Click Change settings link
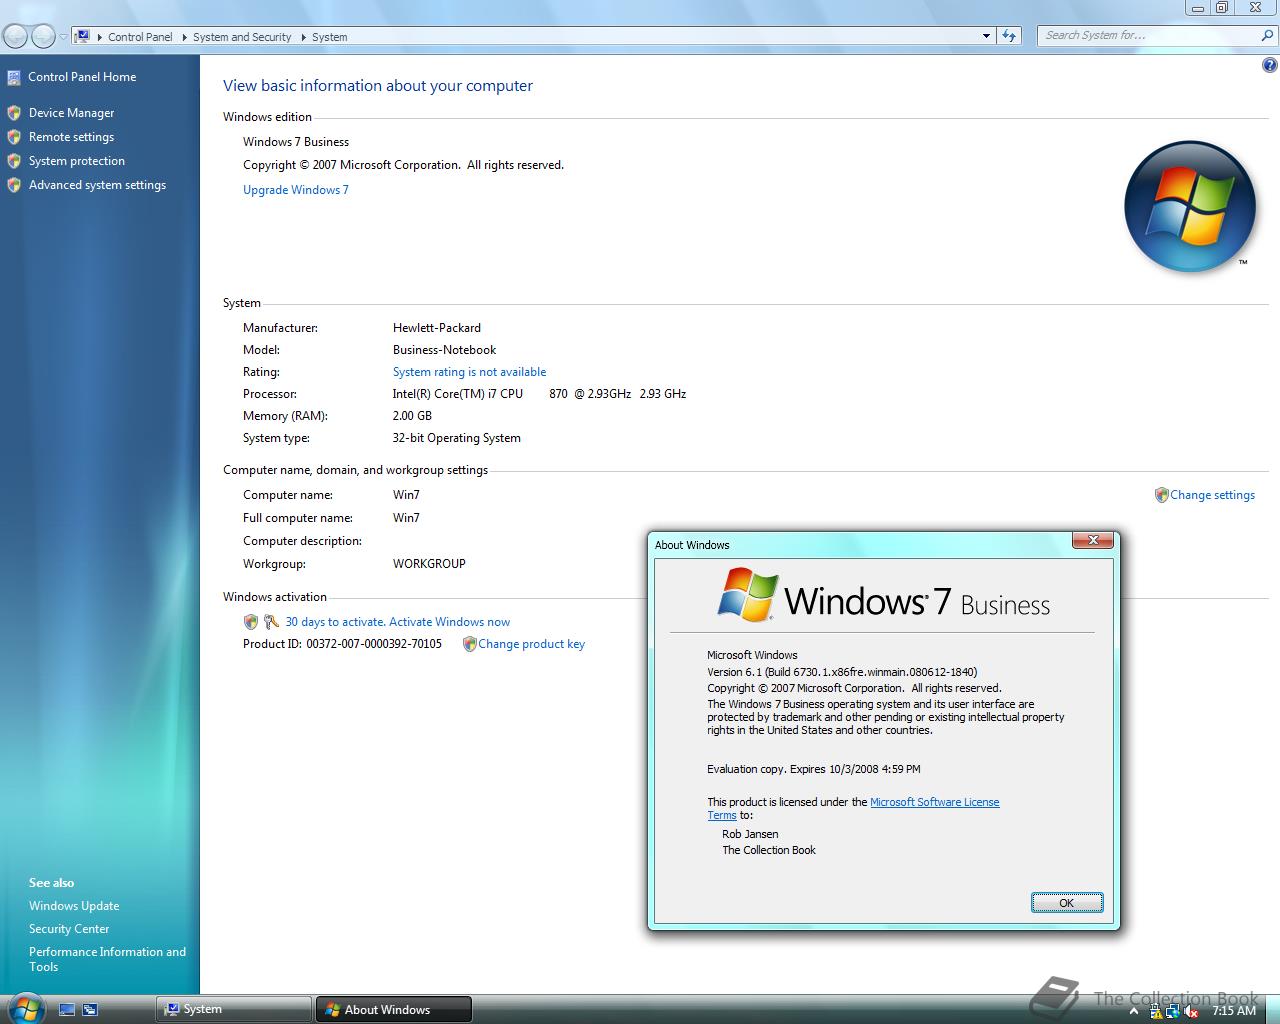Screen dimensions: 1280x1024 pos(1212,495)
